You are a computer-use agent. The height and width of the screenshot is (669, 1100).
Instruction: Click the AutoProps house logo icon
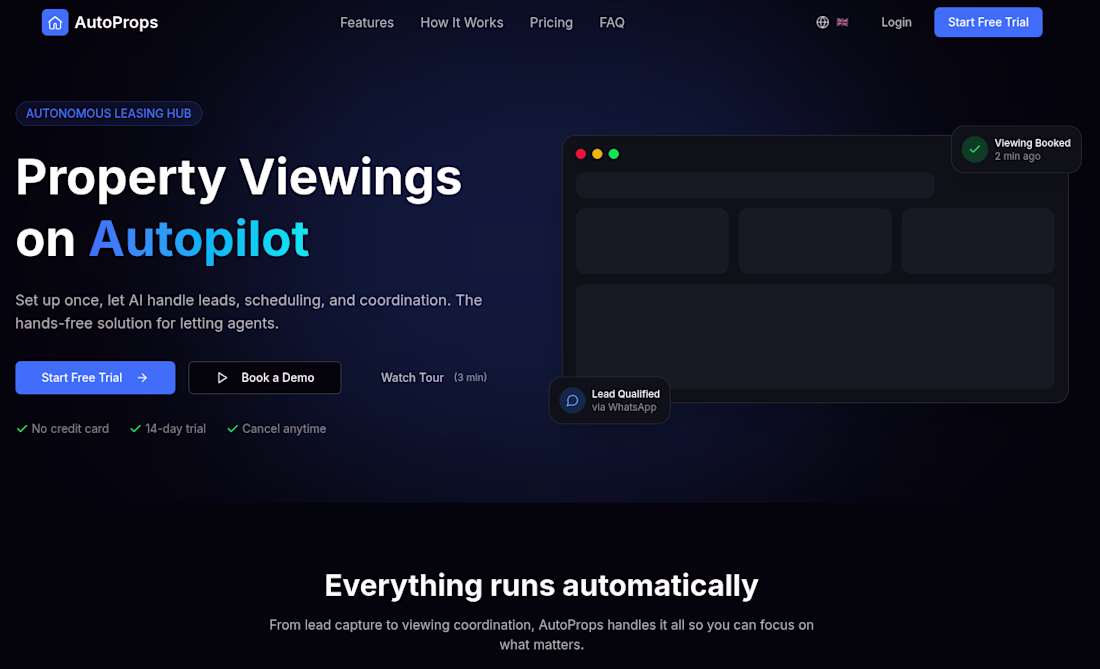(55, 22)
